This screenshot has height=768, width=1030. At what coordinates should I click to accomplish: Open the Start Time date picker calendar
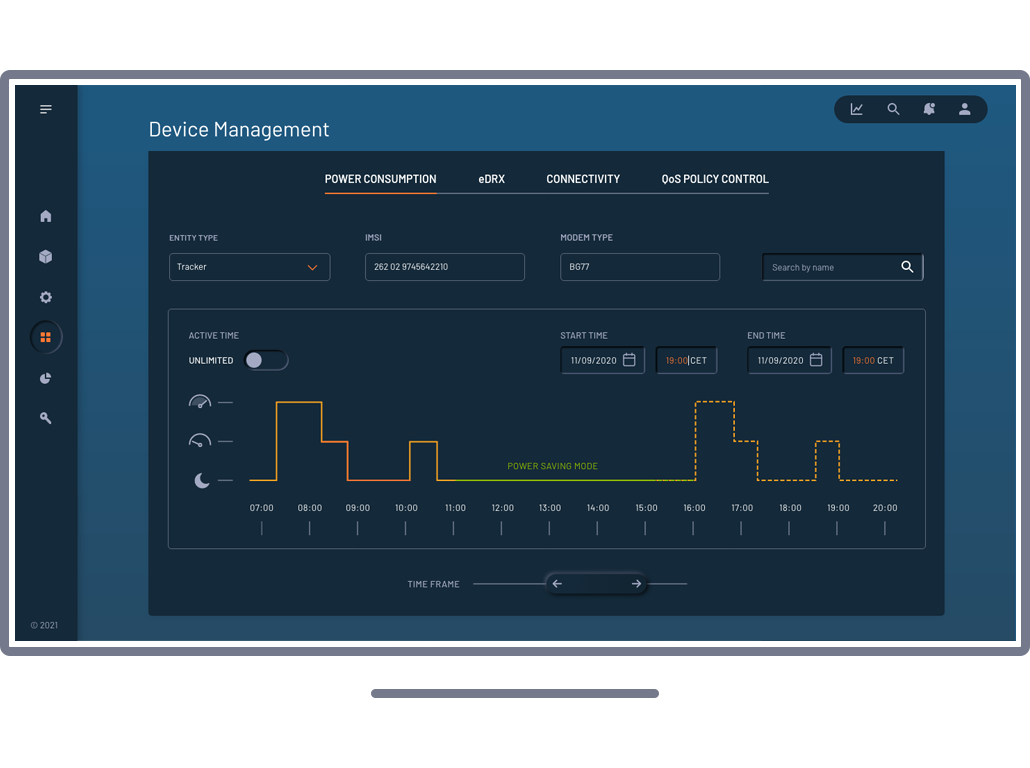coord(629,360)
